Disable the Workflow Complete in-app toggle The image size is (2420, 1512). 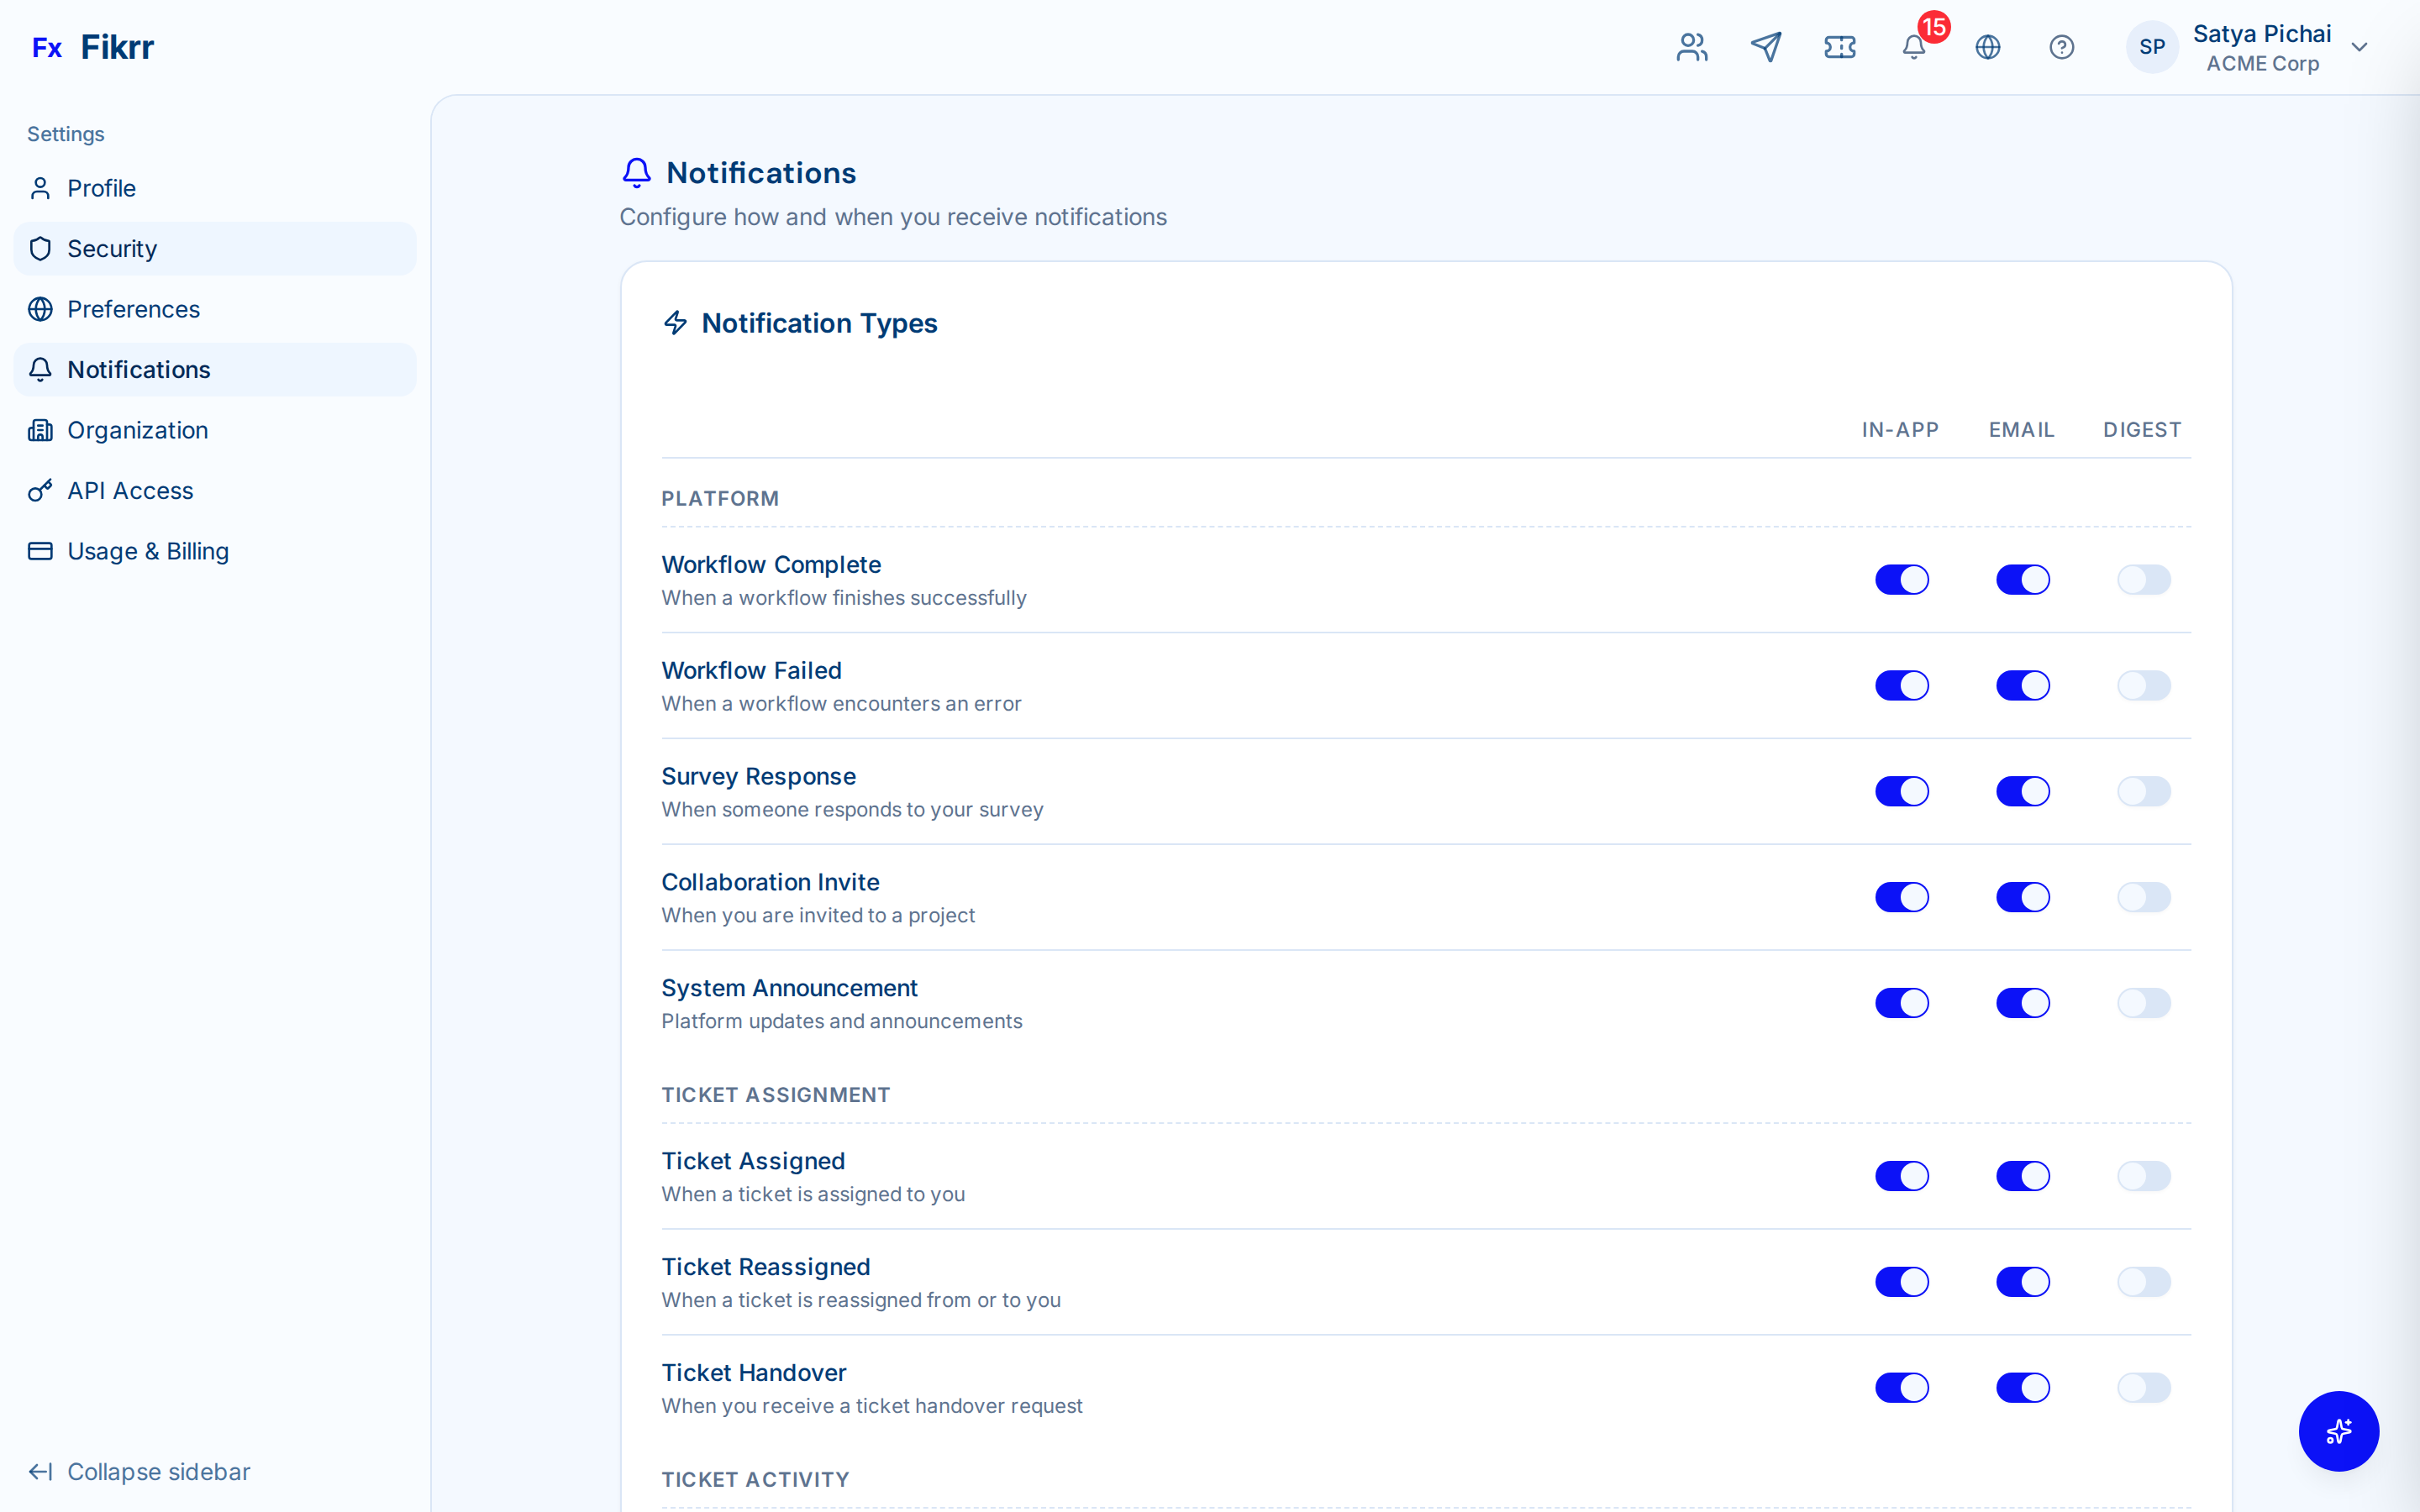(x=1901, y=579)
